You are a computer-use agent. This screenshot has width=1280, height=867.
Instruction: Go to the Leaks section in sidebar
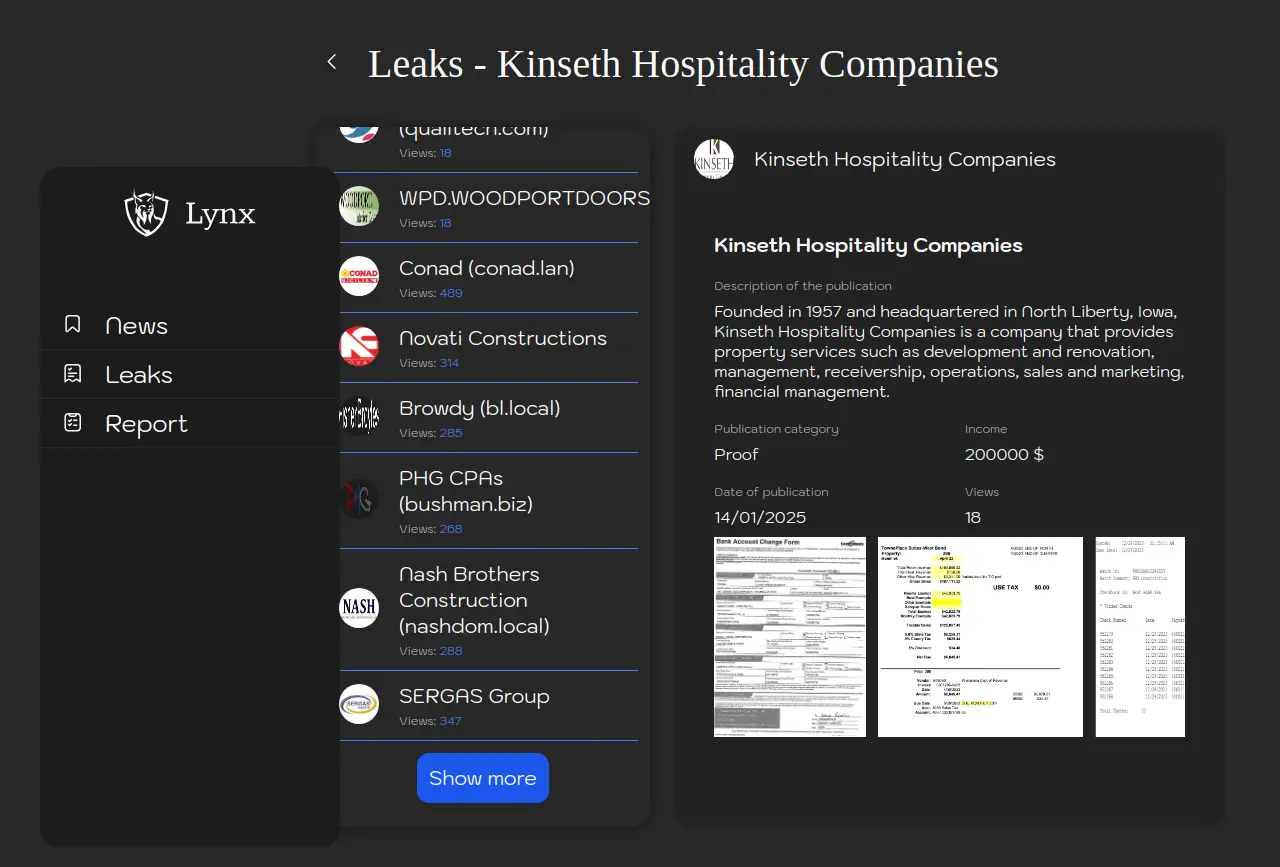(x=139, y=375)
